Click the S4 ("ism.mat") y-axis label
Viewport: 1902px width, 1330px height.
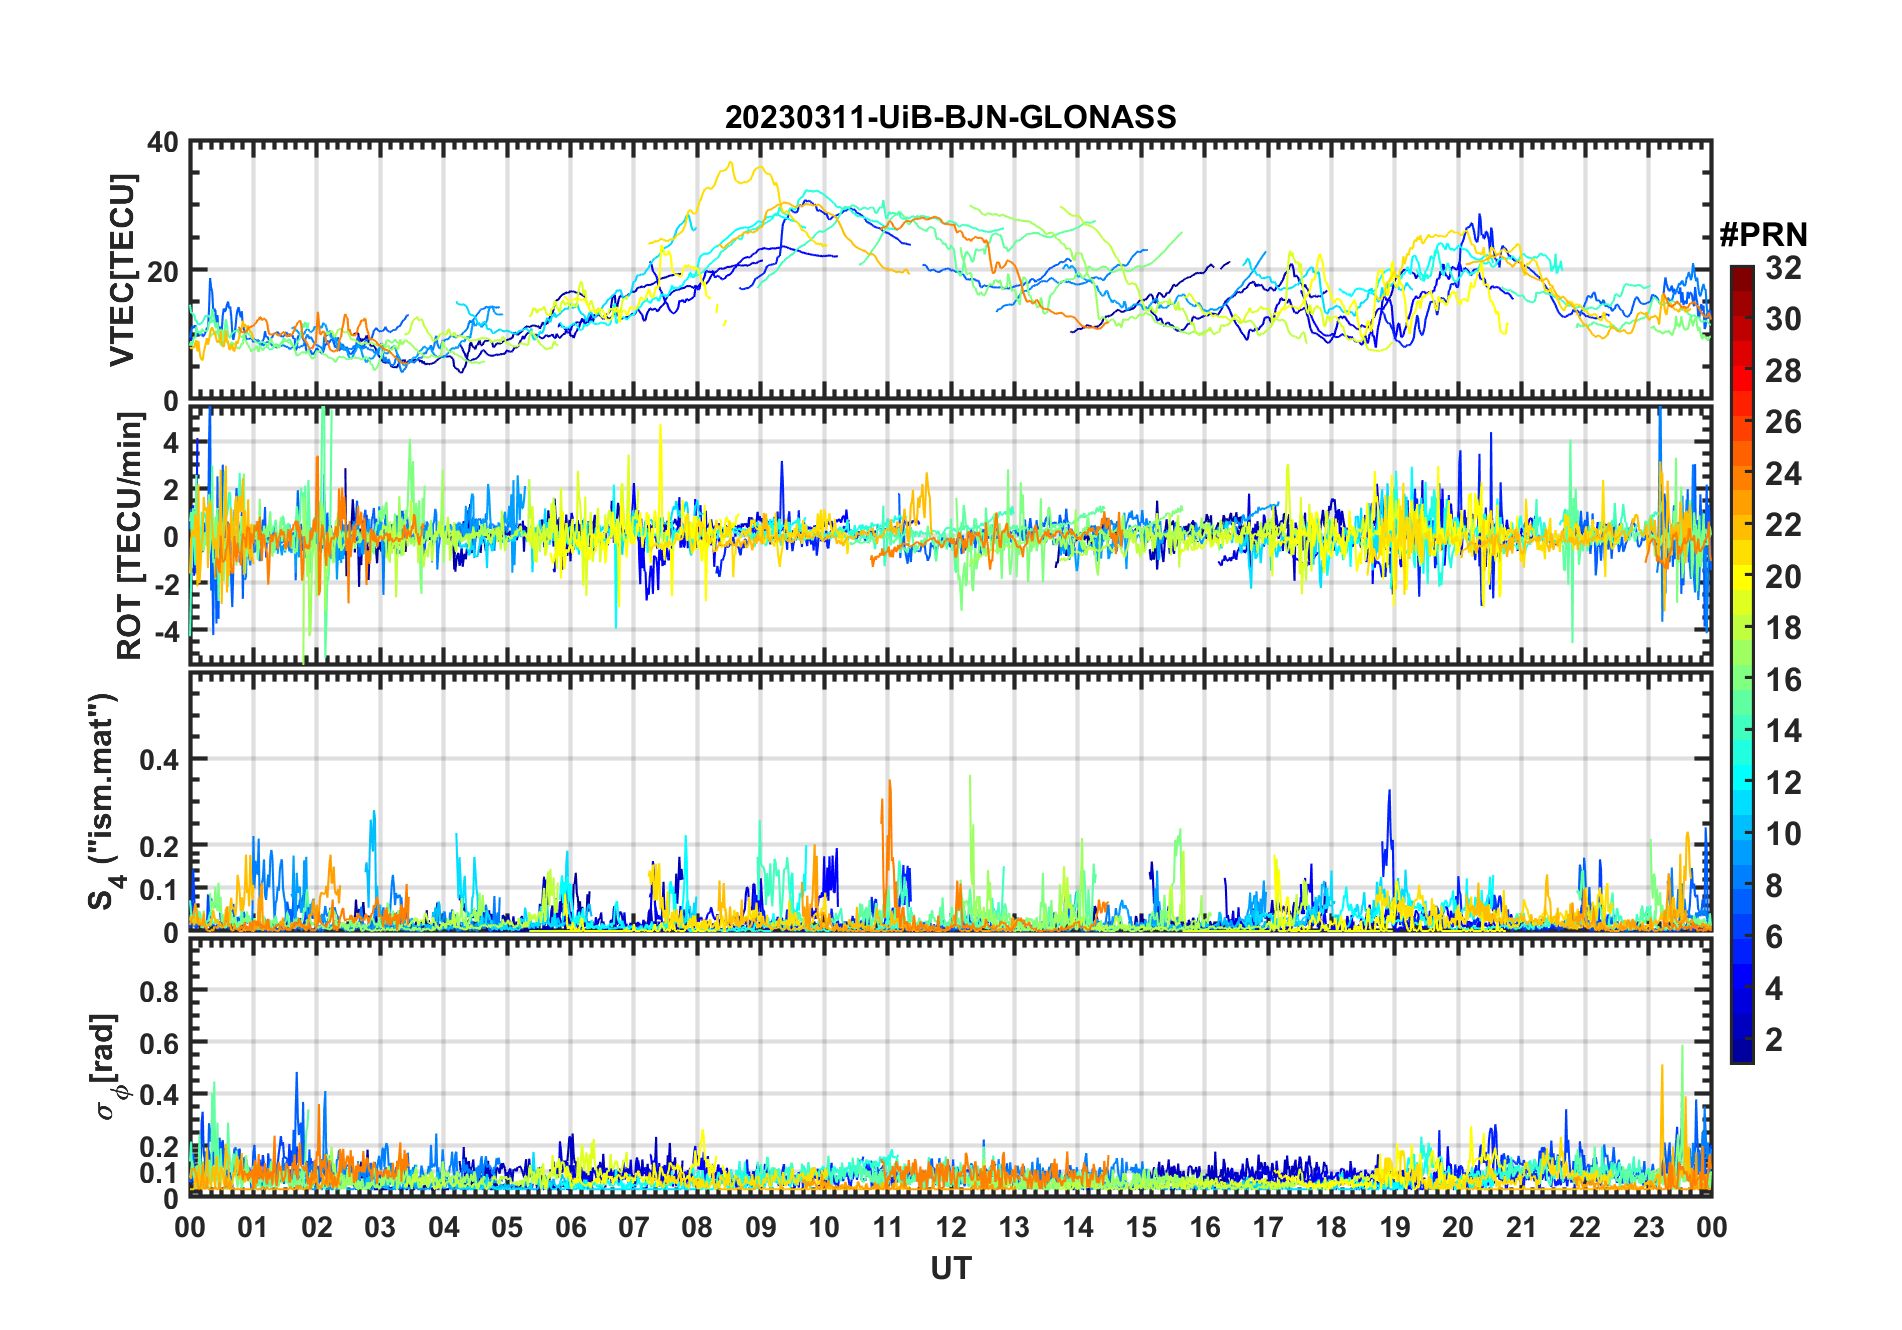tap(104, 802)
